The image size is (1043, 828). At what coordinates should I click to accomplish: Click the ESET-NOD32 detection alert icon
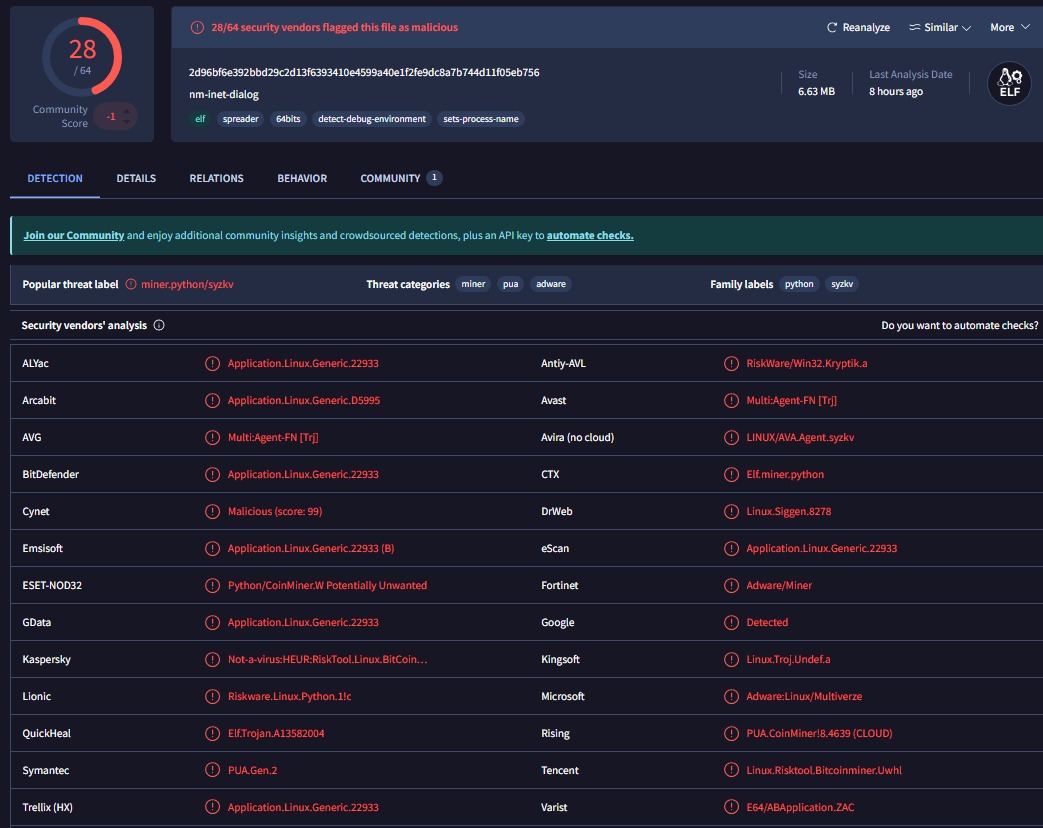212,585
